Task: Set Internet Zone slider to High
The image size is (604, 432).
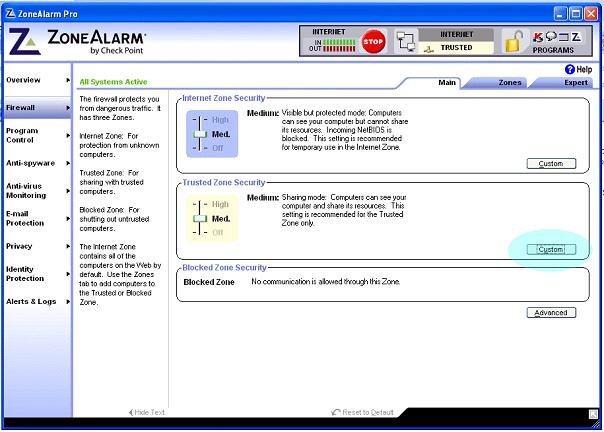Action: point(220,120)
